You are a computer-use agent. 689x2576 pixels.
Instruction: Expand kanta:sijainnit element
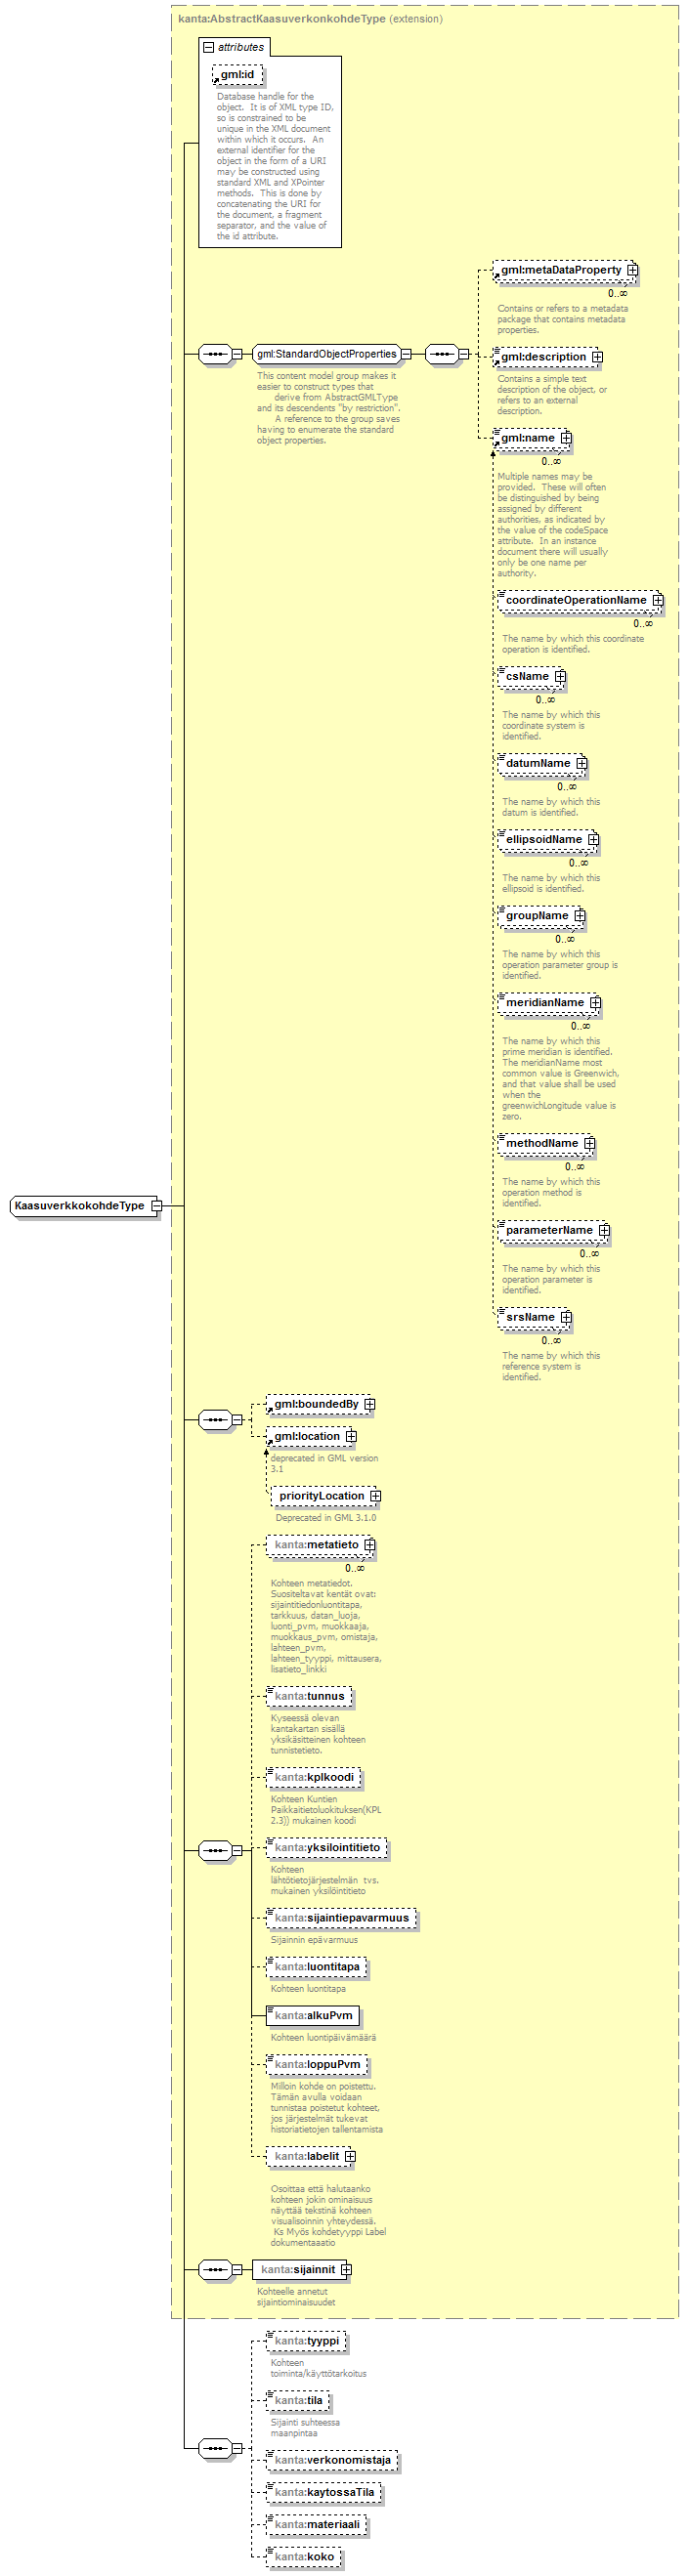point(346,2270)
